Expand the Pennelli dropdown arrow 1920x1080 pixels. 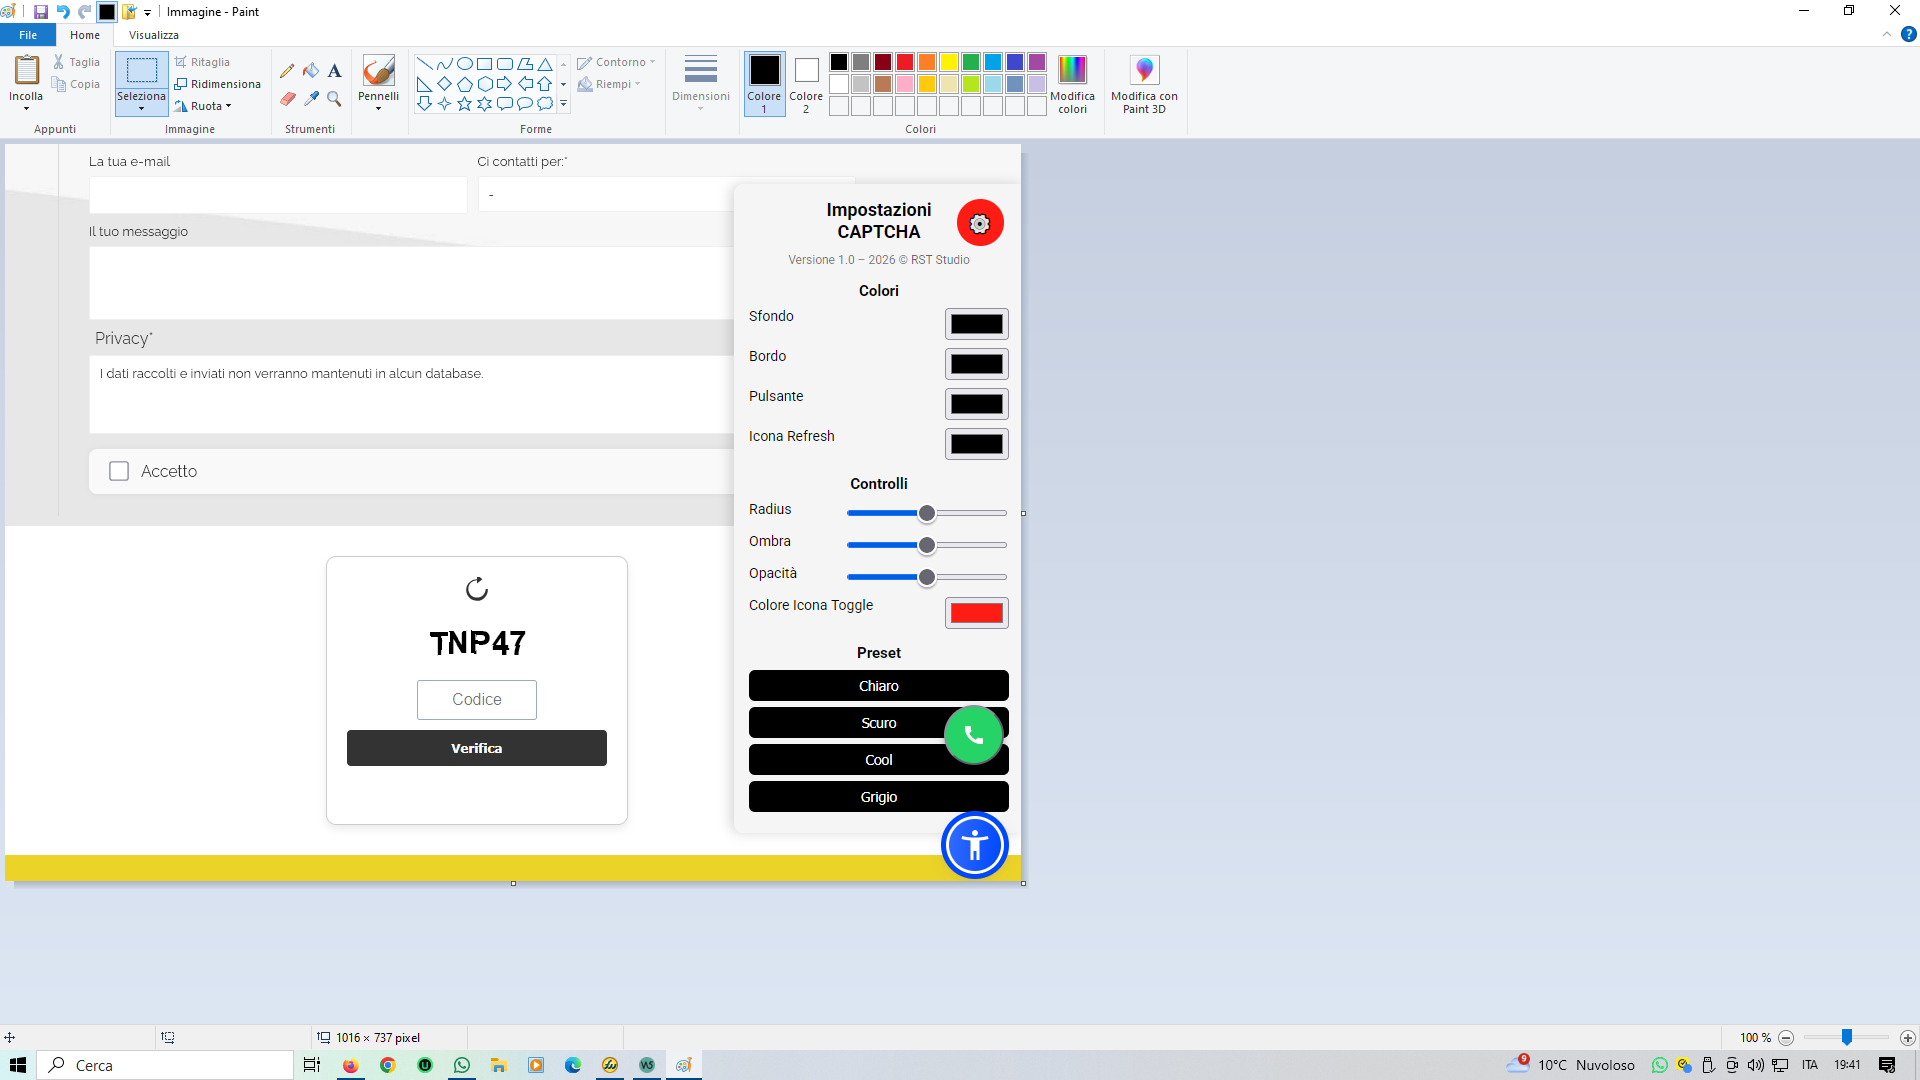point(378,108)
